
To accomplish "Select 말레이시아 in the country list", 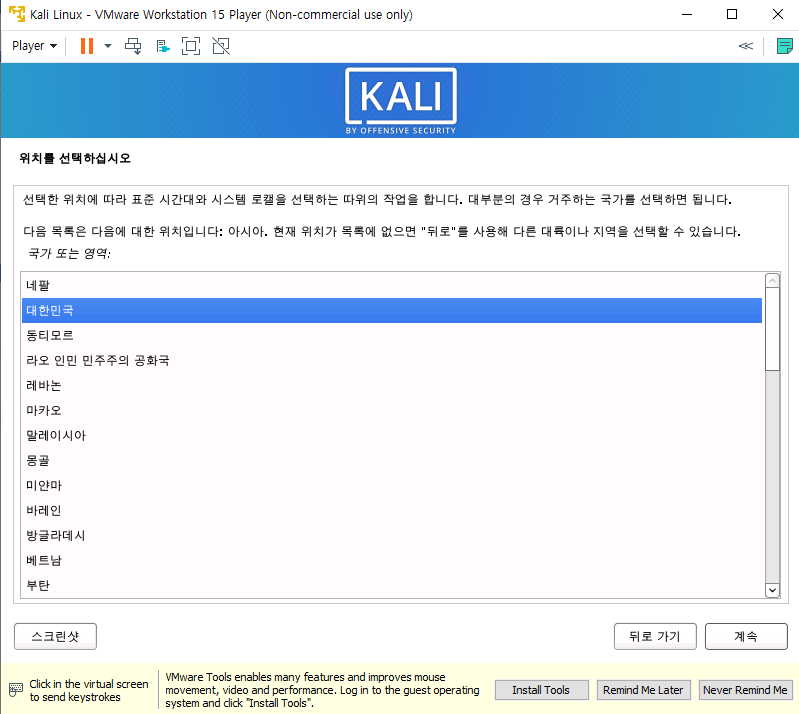I will click(392, 435).
